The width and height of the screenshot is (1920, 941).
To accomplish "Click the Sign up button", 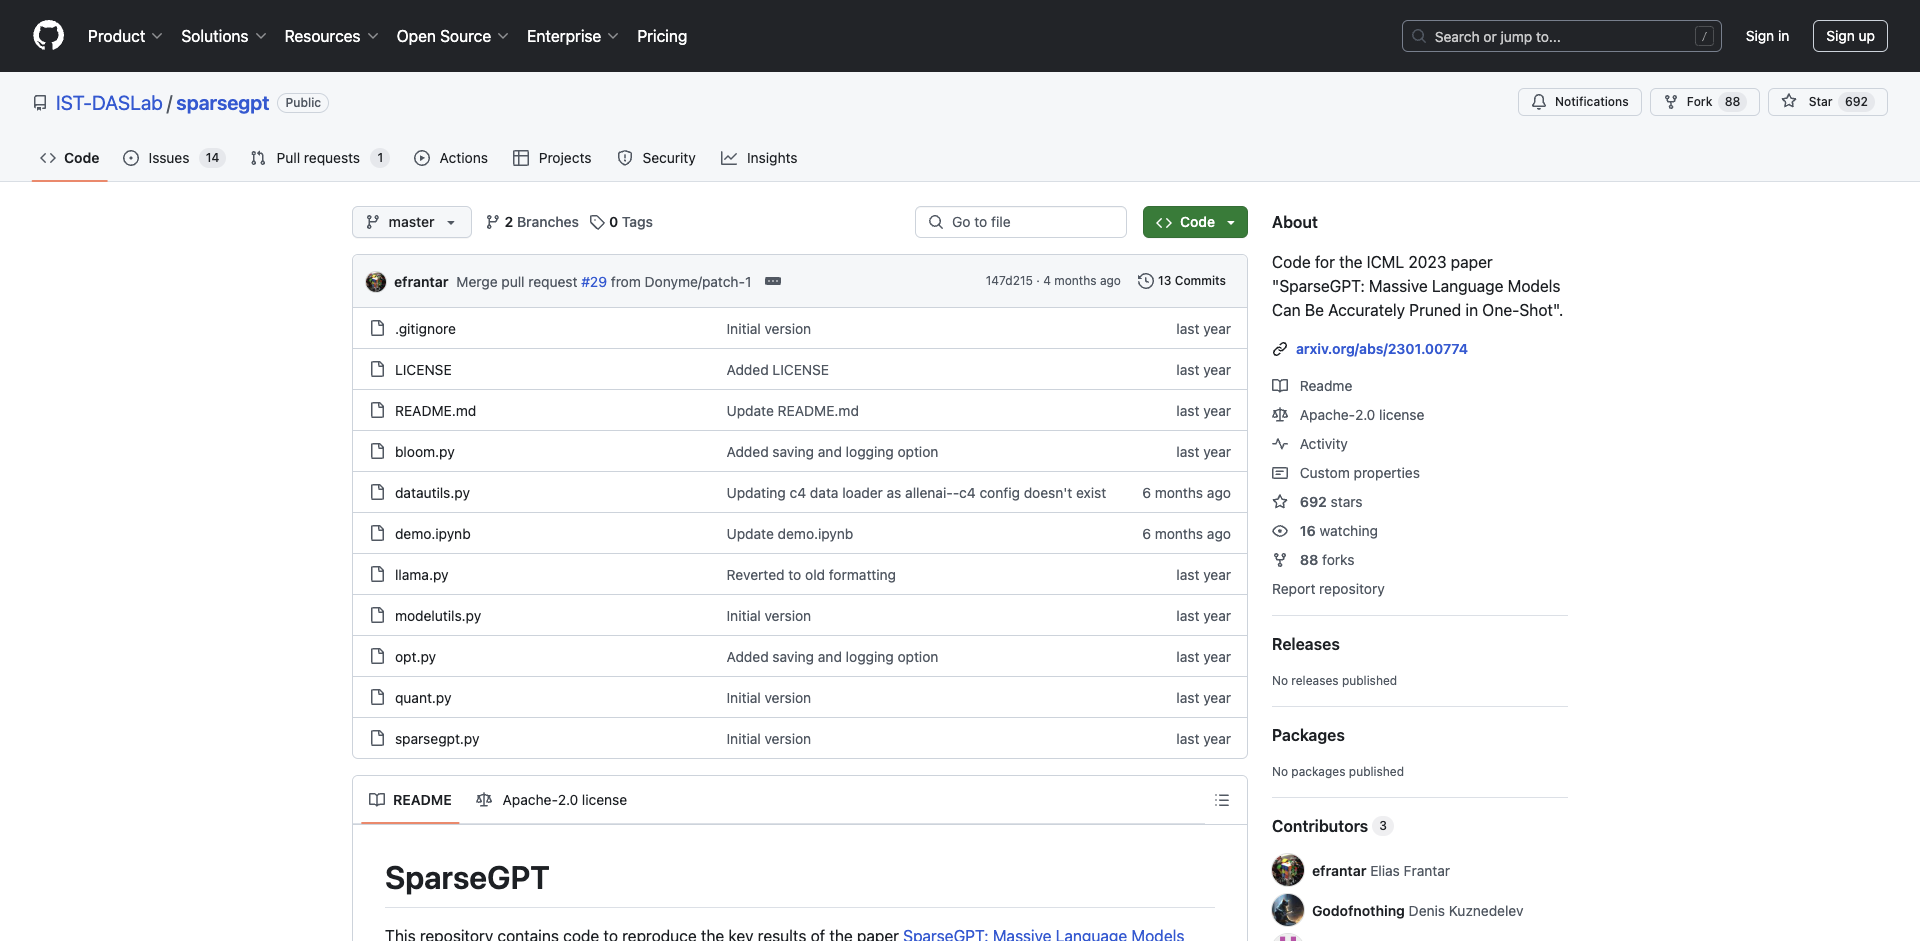I will pyautogui.click(x=1850, y=36).
